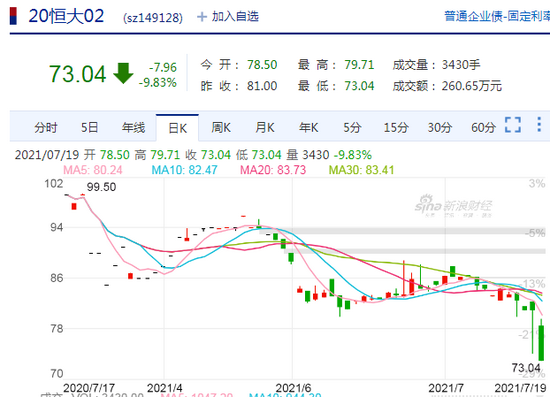
Task: Click the 2021/7/19 date axis label
Action: pyautogui.click(x=520, y=388)
